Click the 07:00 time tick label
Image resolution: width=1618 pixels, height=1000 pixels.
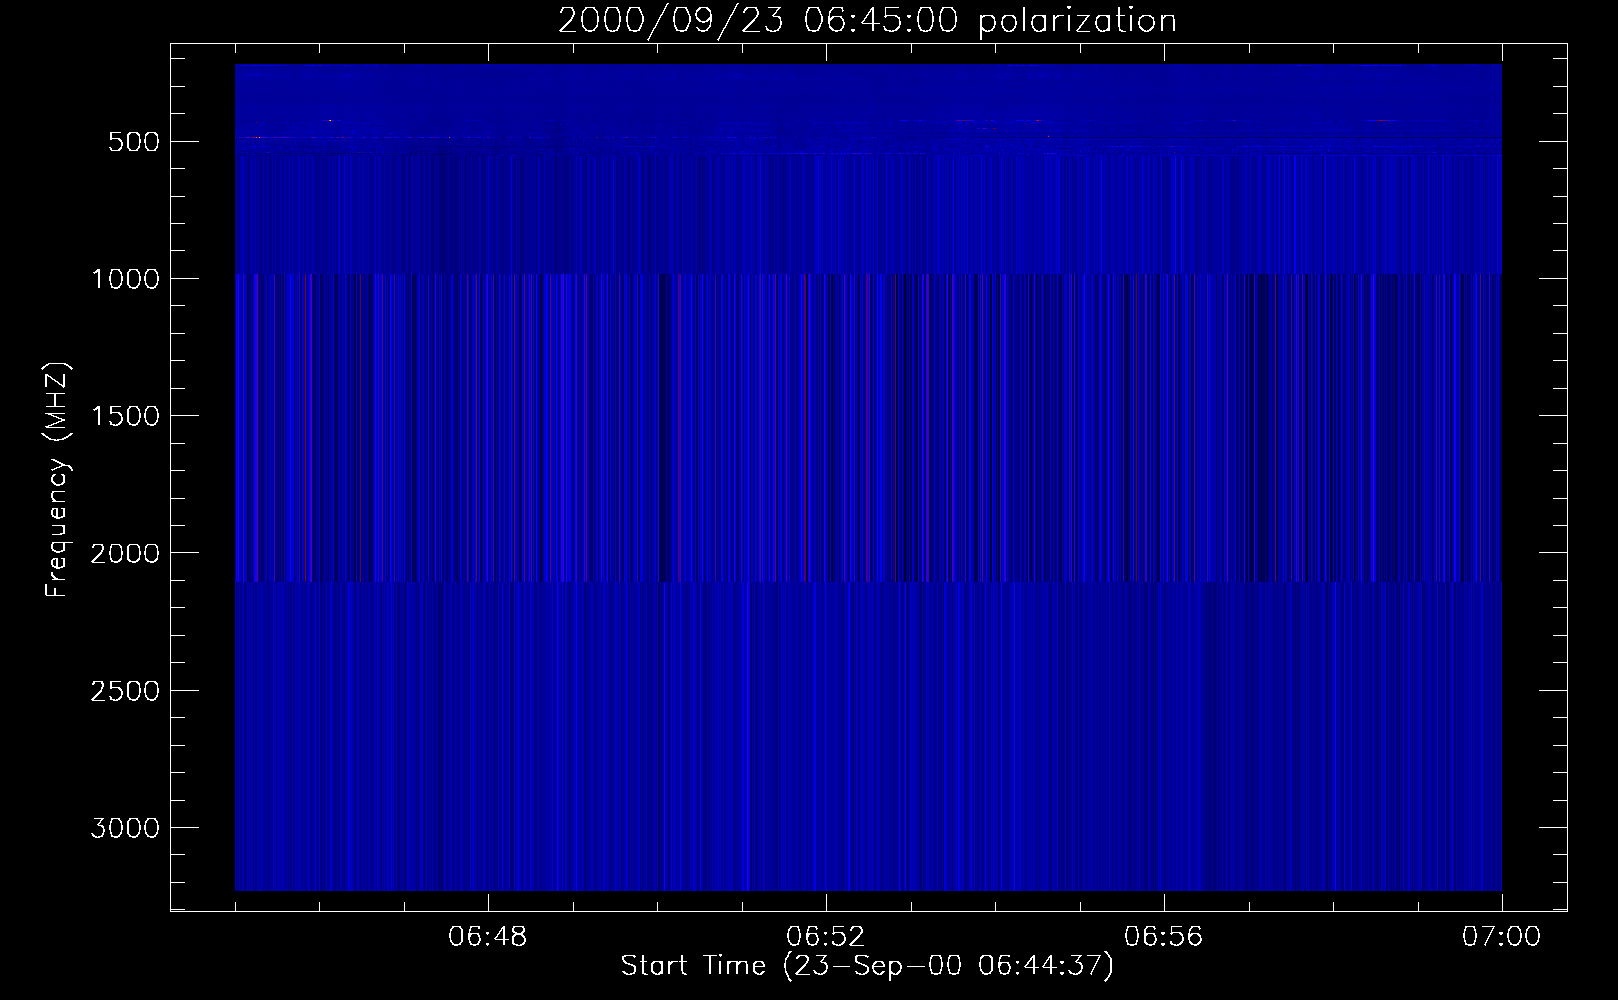(x=1502, y=937)
